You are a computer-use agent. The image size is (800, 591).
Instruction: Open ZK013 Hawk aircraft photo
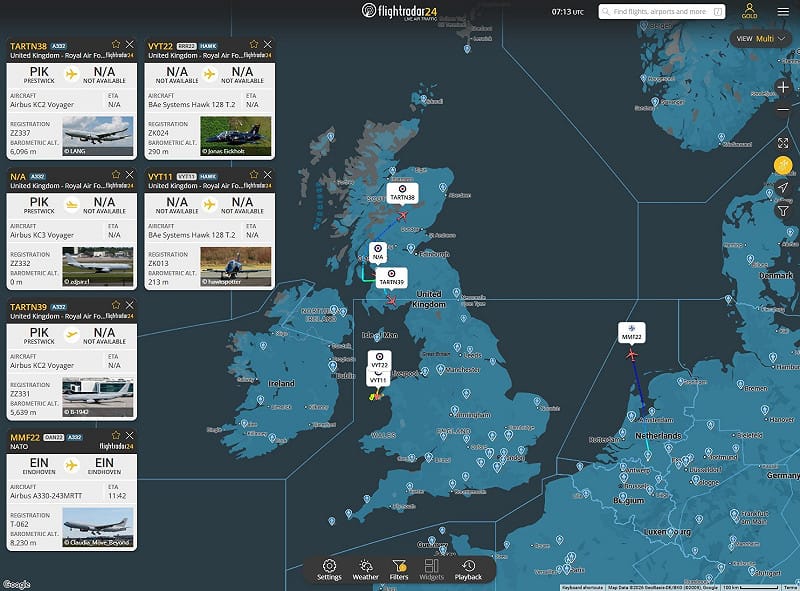click(236, 266)
